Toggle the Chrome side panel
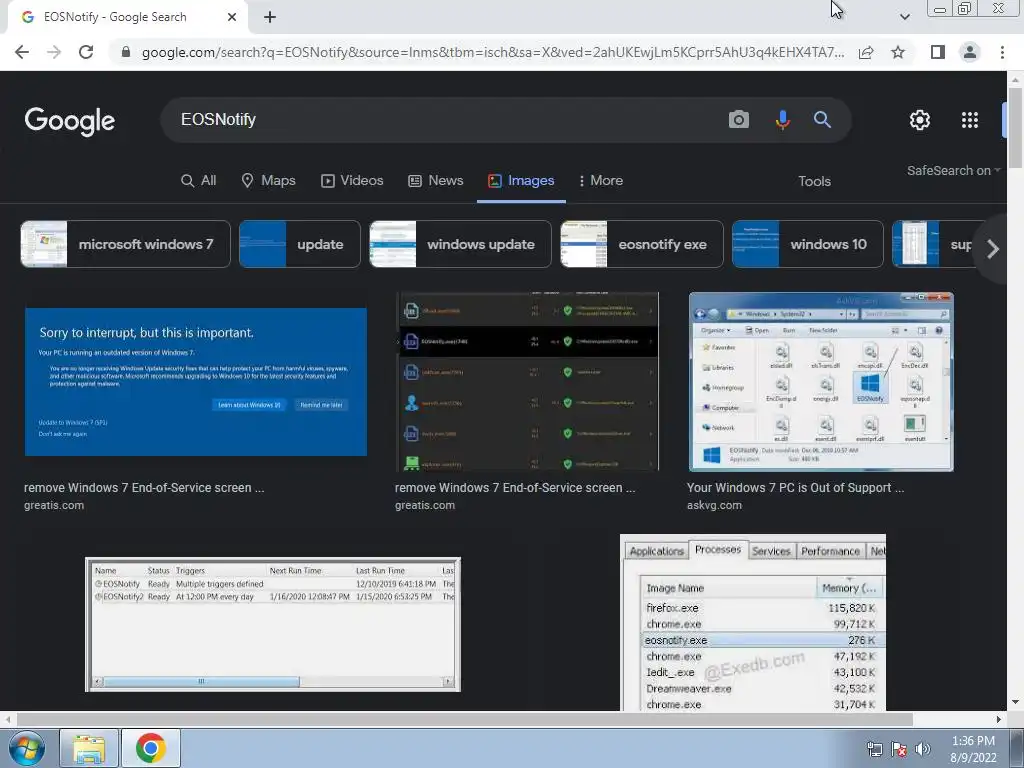 pyautogui.click(x=938, y=52)
